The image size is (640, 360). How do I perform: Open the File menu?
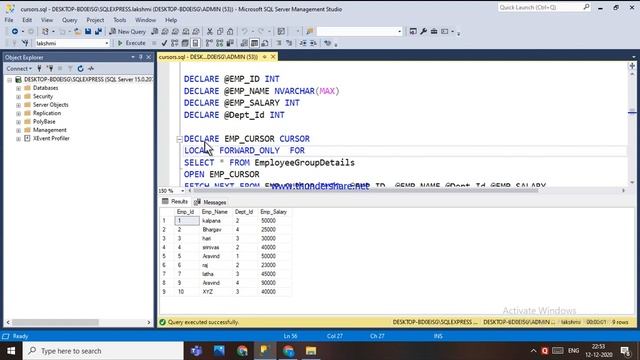point(9,20)
